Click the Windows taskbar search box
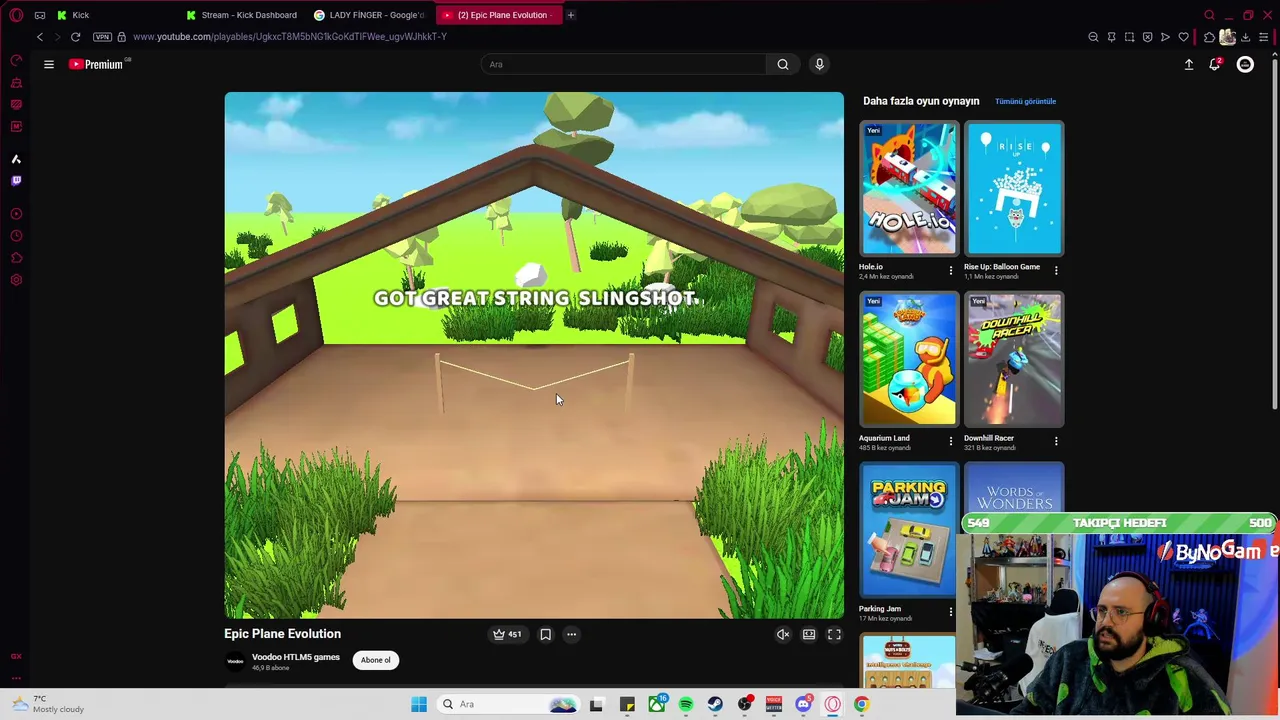The height and width of the screenshot is (720, 1280). coord(509,704)
